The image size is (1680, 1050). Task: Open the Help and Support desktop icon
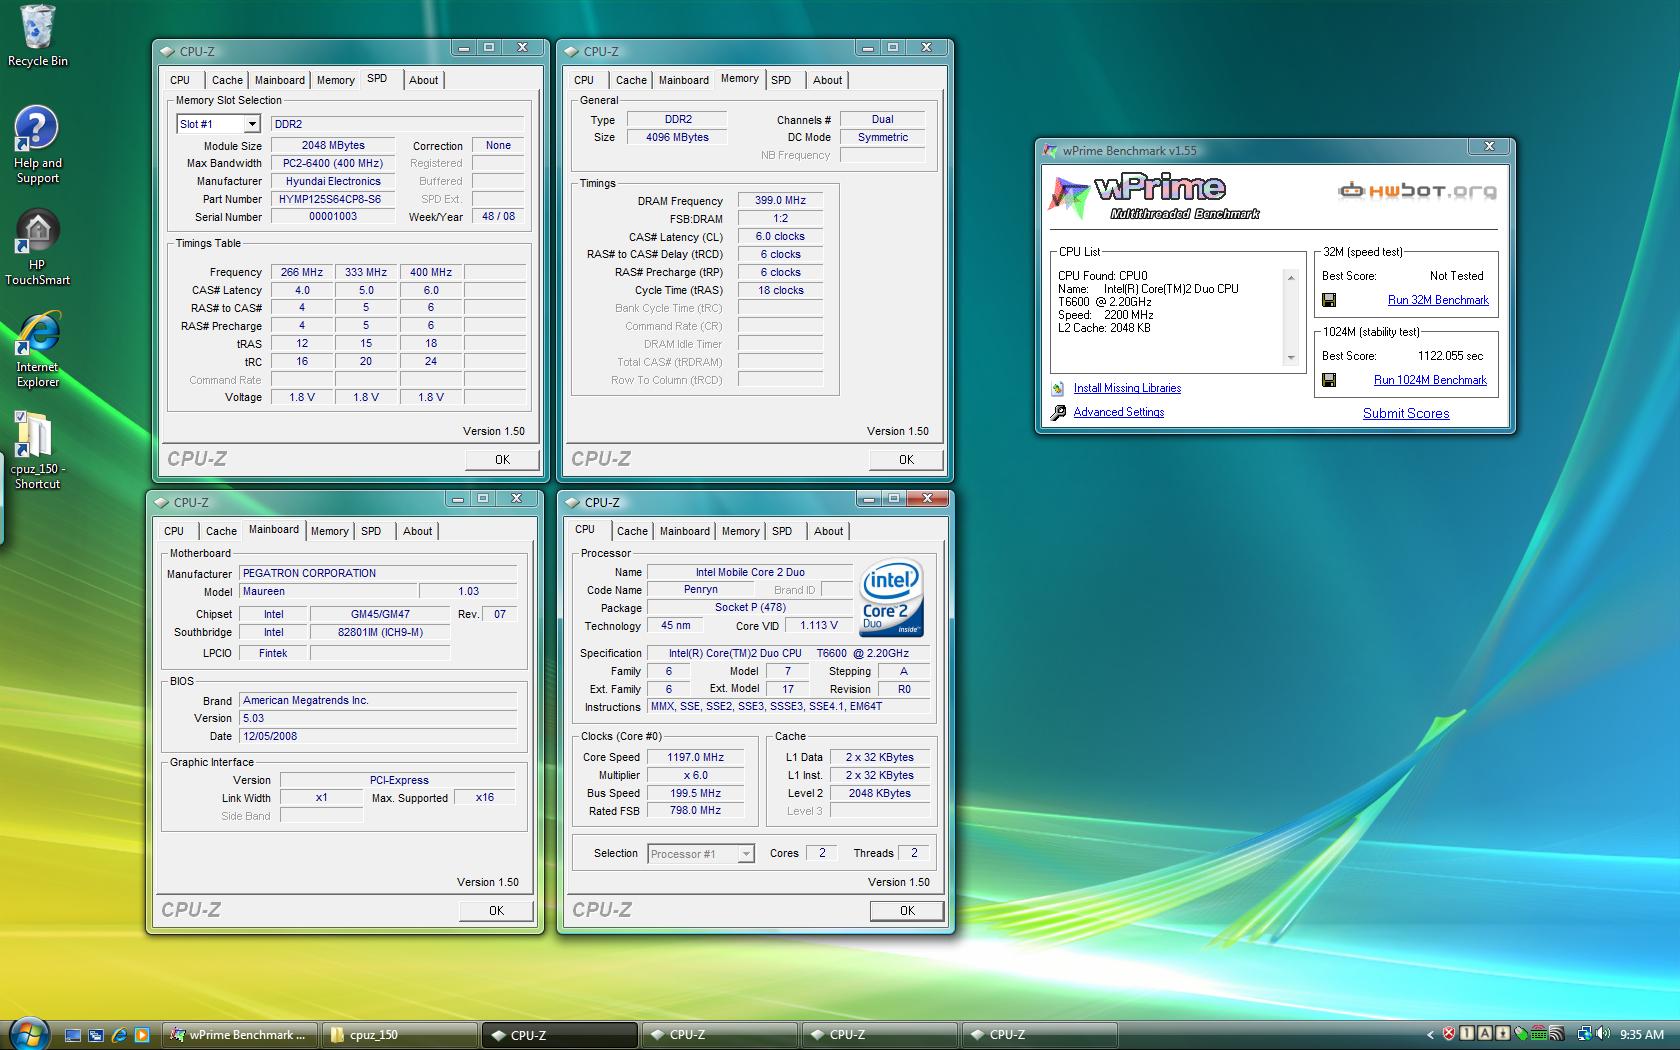[x=37, y=145]
